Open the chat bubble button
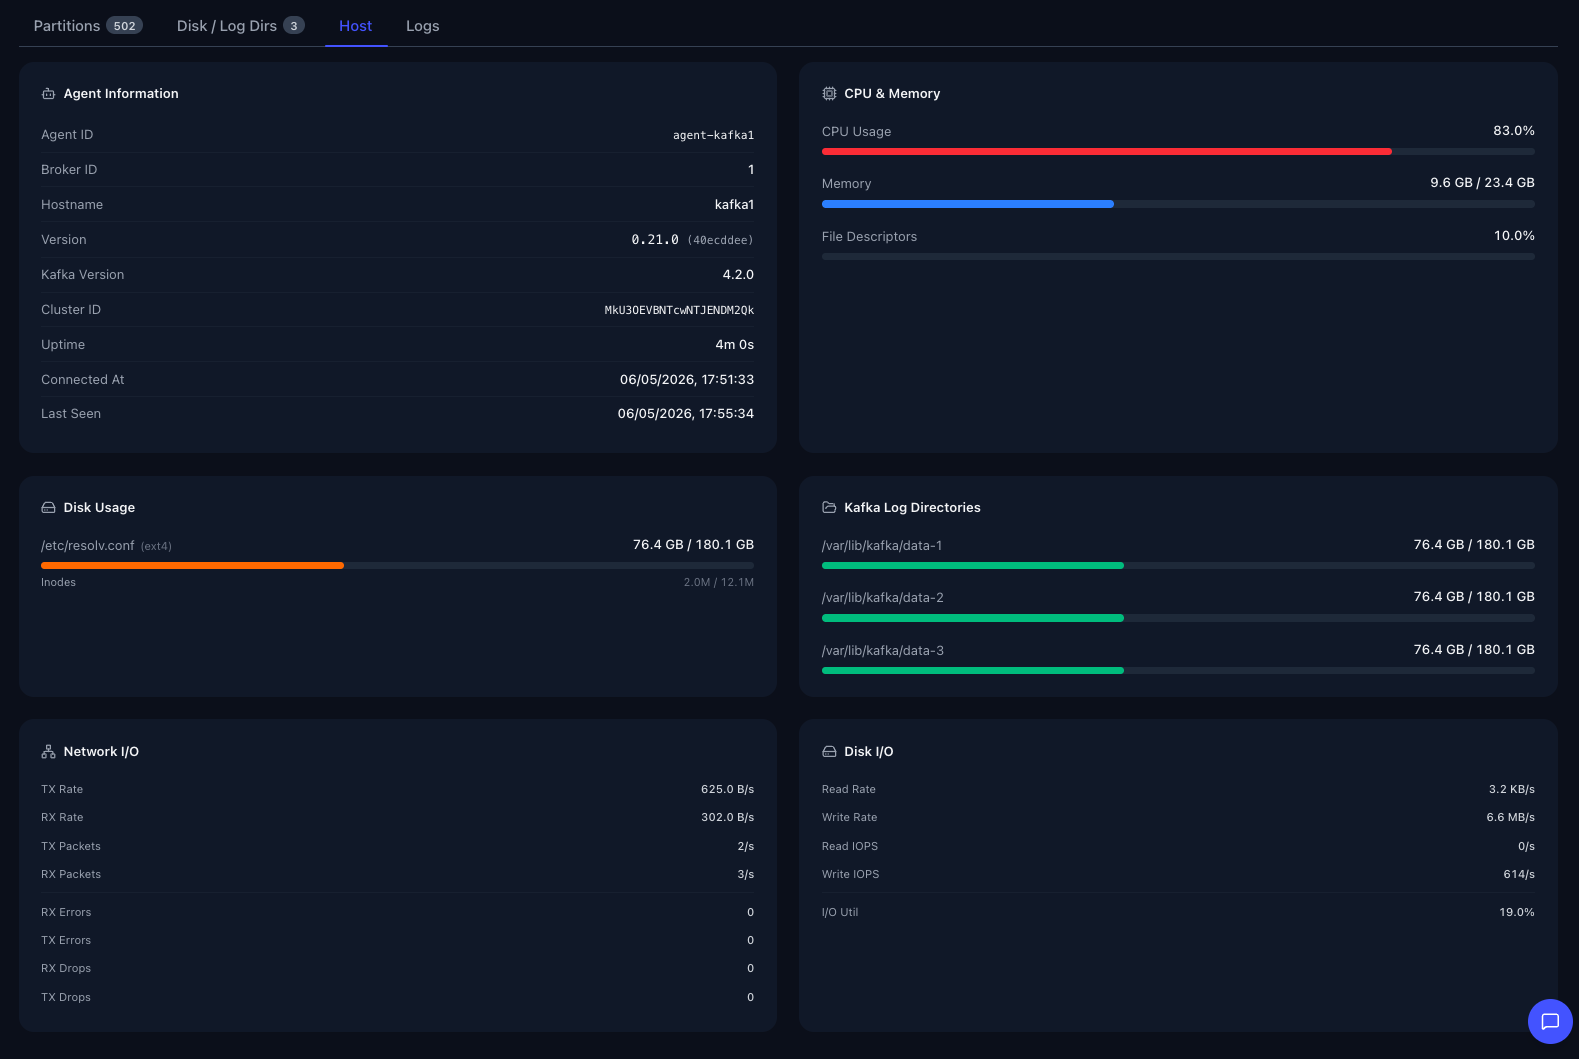 click(1550, 1021)
